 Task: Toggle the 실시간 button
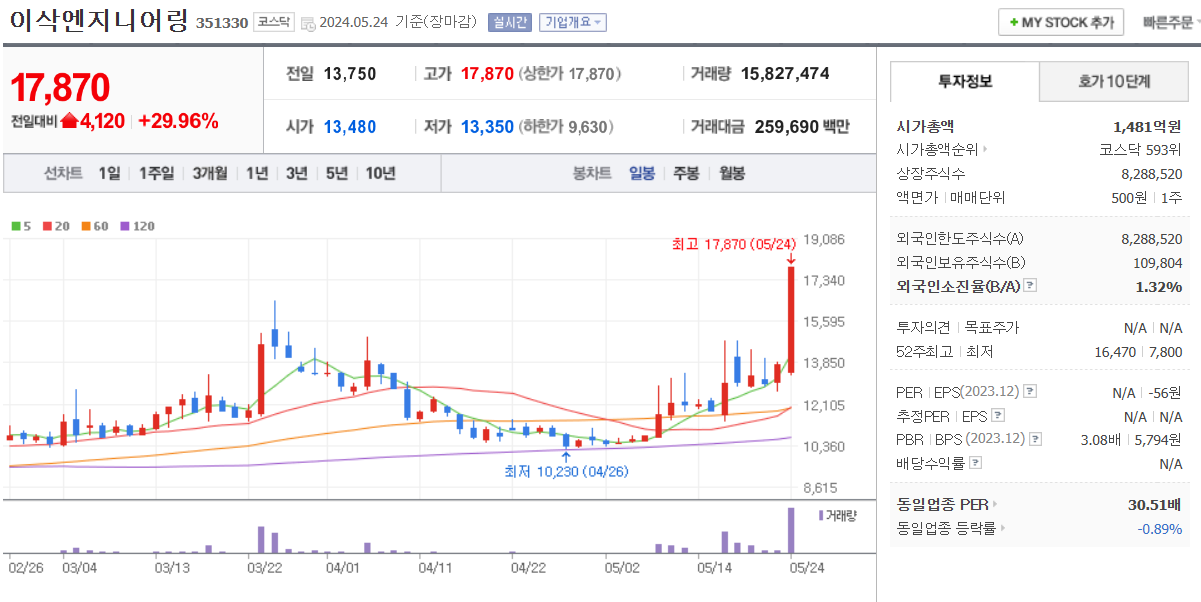pyautogui.click(x=509, y=23)
